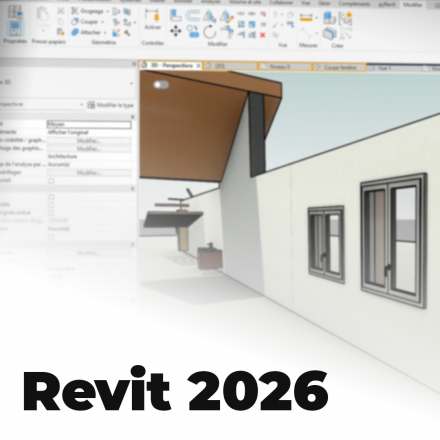Screen dimensions: 440x440
Task: Click the Array tool blue grid icon
Action: click(241, 24)
